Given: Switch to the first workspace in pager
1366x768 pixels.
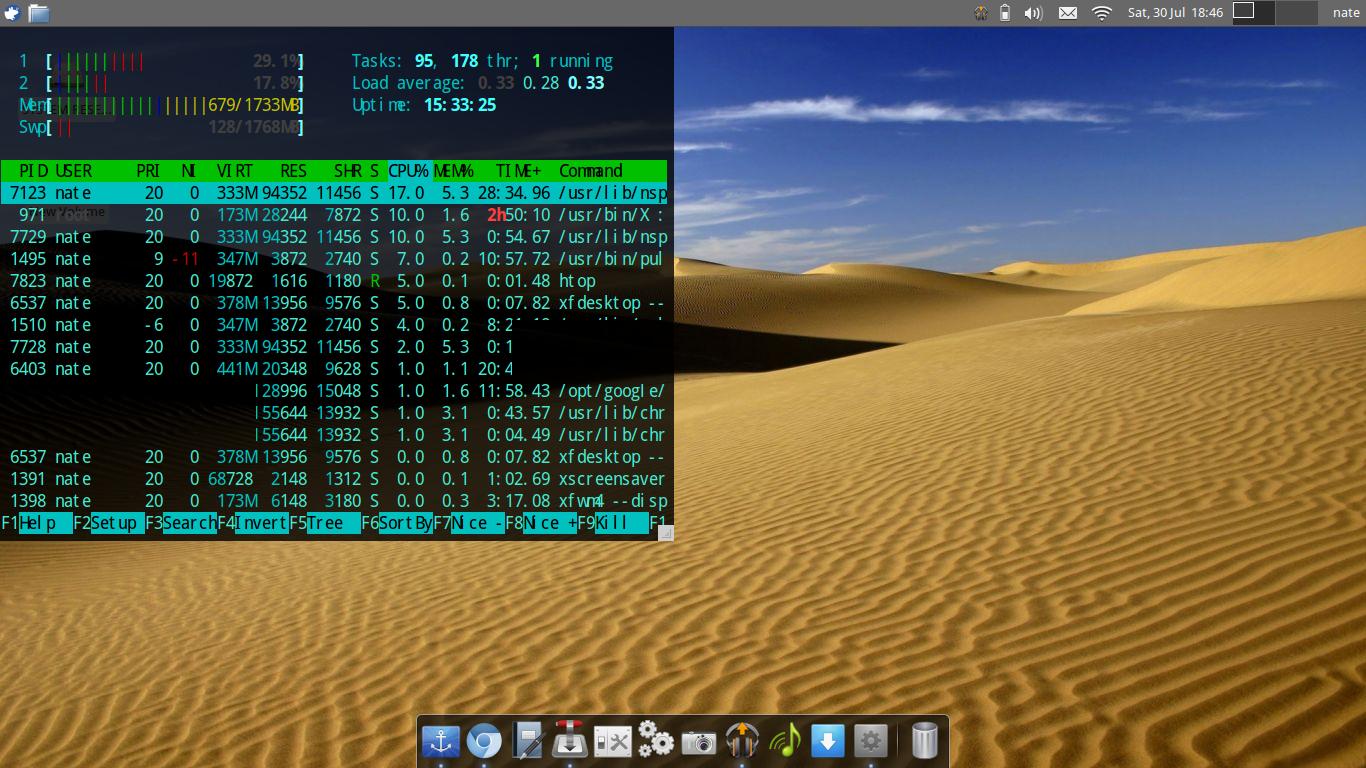Looking at the screenshot, I should (1253, 12).
